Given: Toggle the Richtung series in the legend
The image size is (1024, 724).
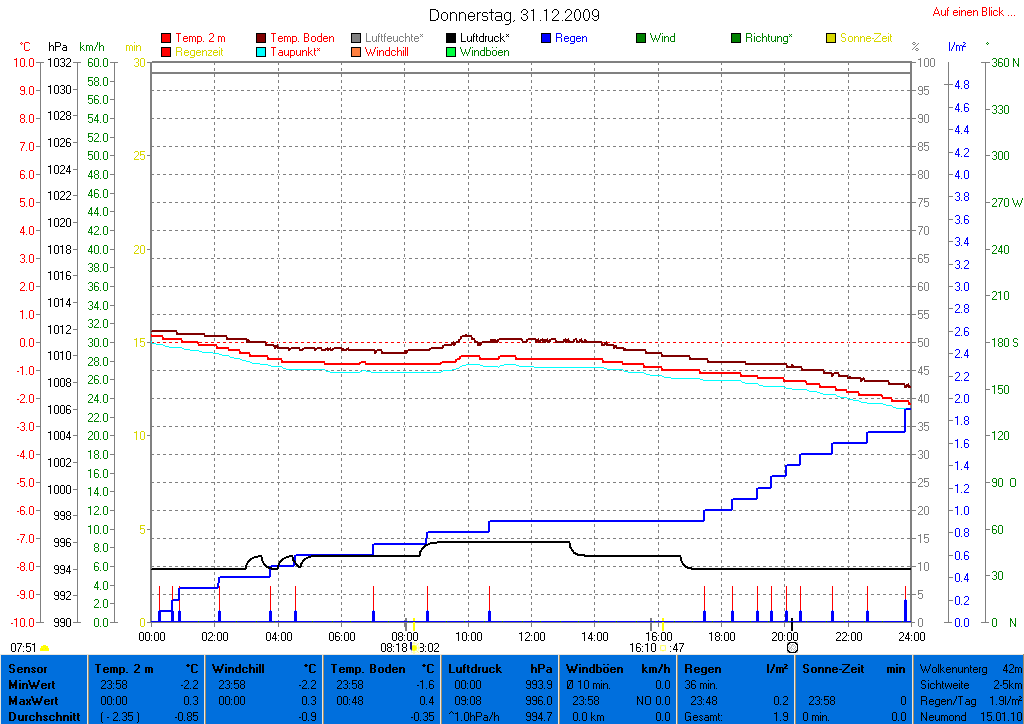Looking at the screenshot, I should point(767,38).
